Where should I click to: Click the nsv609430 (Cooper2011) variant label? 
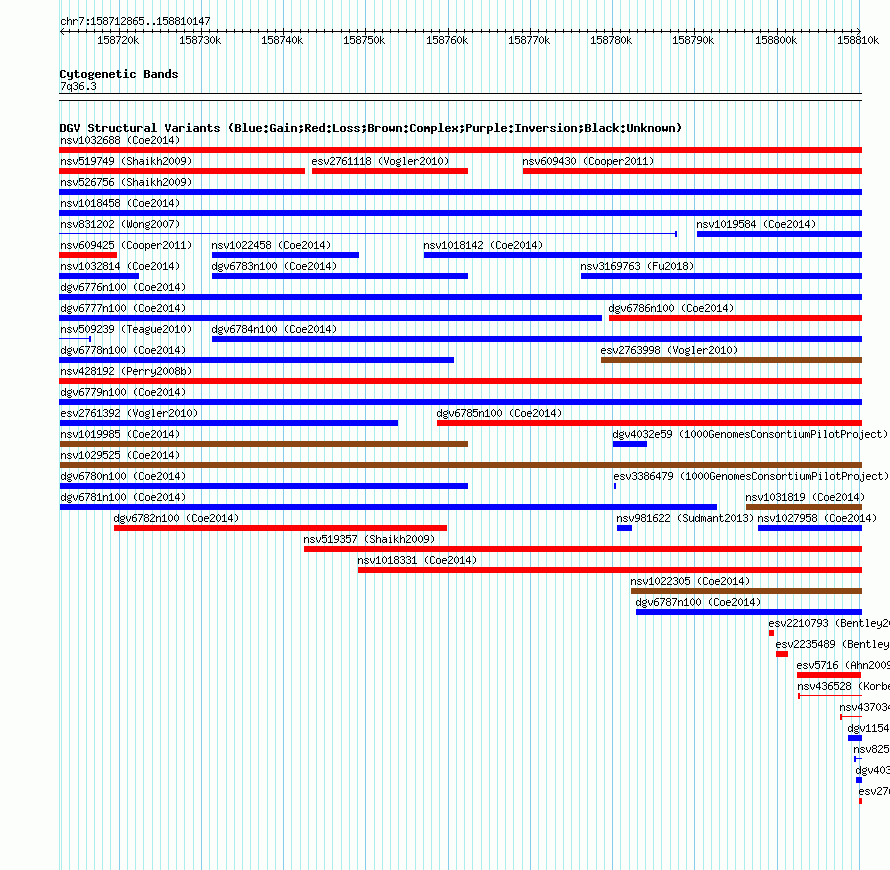[588, 161]
